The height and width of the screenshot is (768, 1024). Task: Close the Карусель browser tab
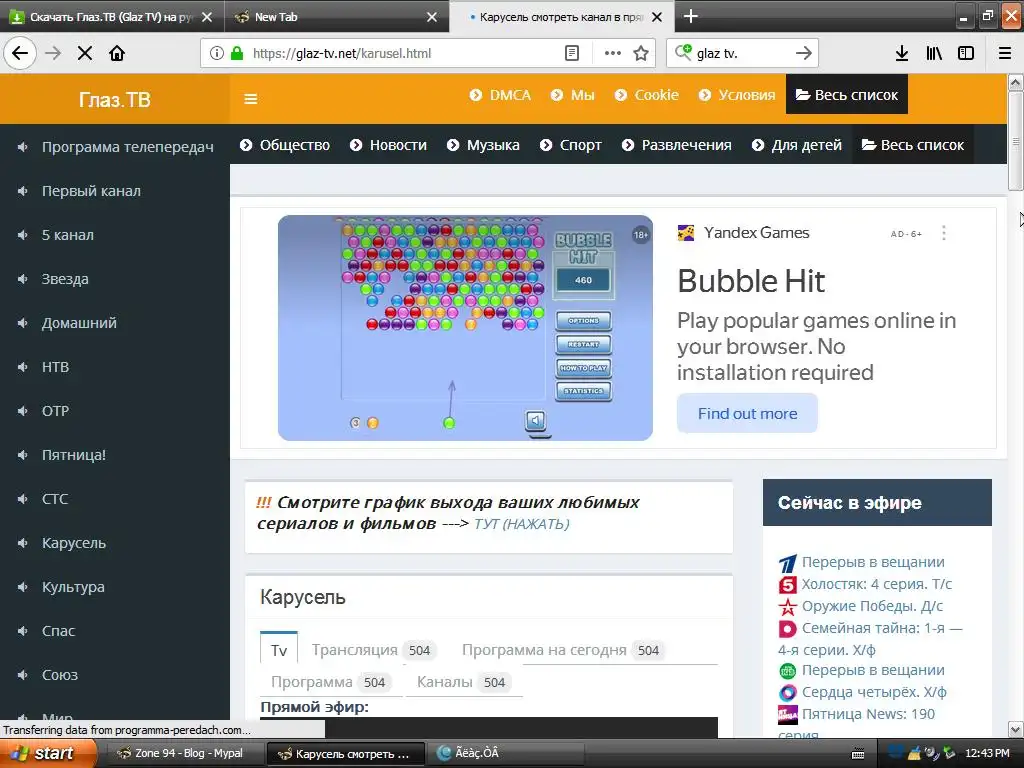[x=657, y=17]
